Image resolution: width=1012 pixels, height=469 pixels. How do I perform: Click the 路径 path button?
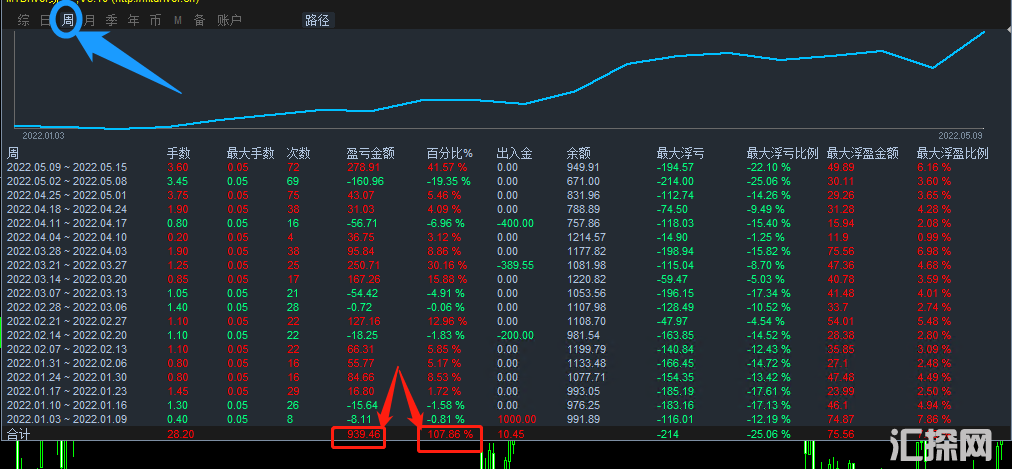pyautogui.click(x=317, y=20)
